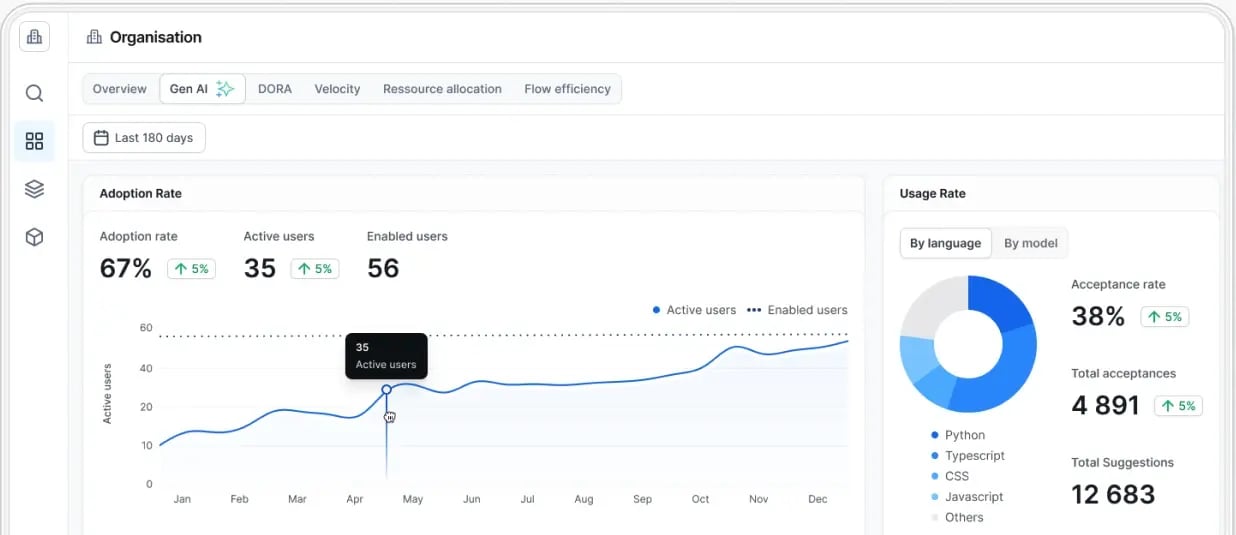This screenshot has width=1236, height=535.
Task: Open the layers stack sidebar icon
Action: [34, 189]
